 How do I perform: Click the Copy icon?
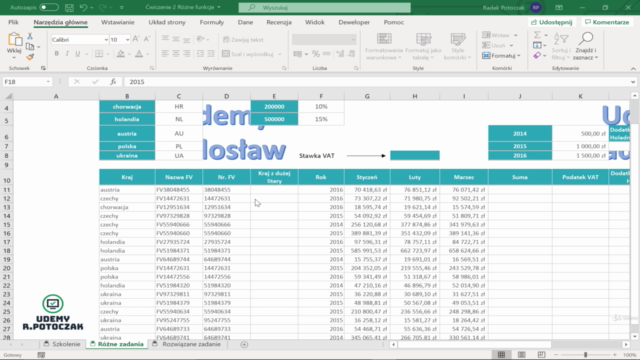(x=30, y=47)
